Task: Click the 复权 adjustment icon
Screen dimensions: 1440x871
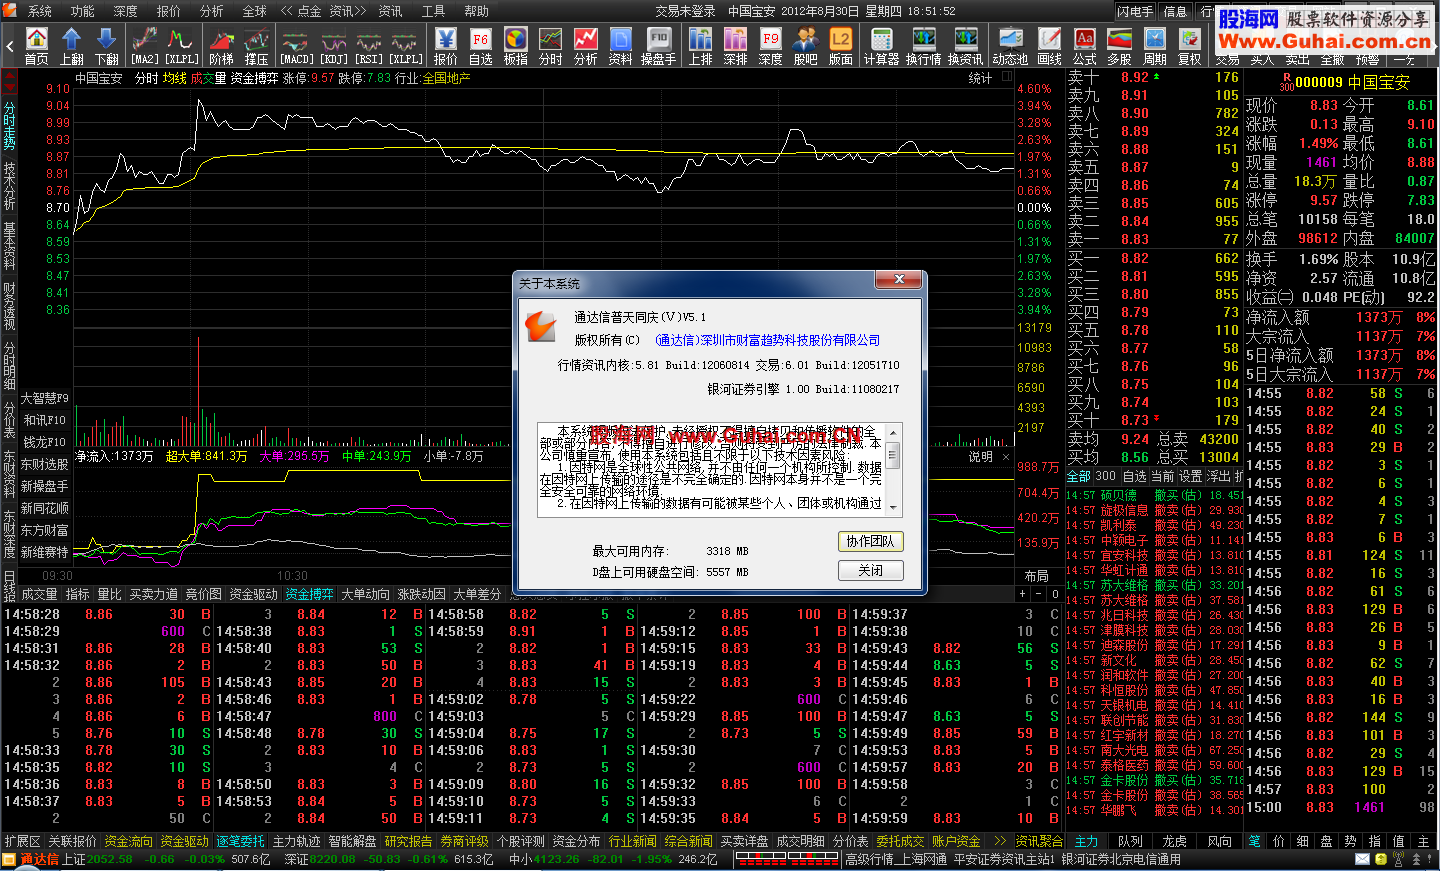Action: 1190,46
